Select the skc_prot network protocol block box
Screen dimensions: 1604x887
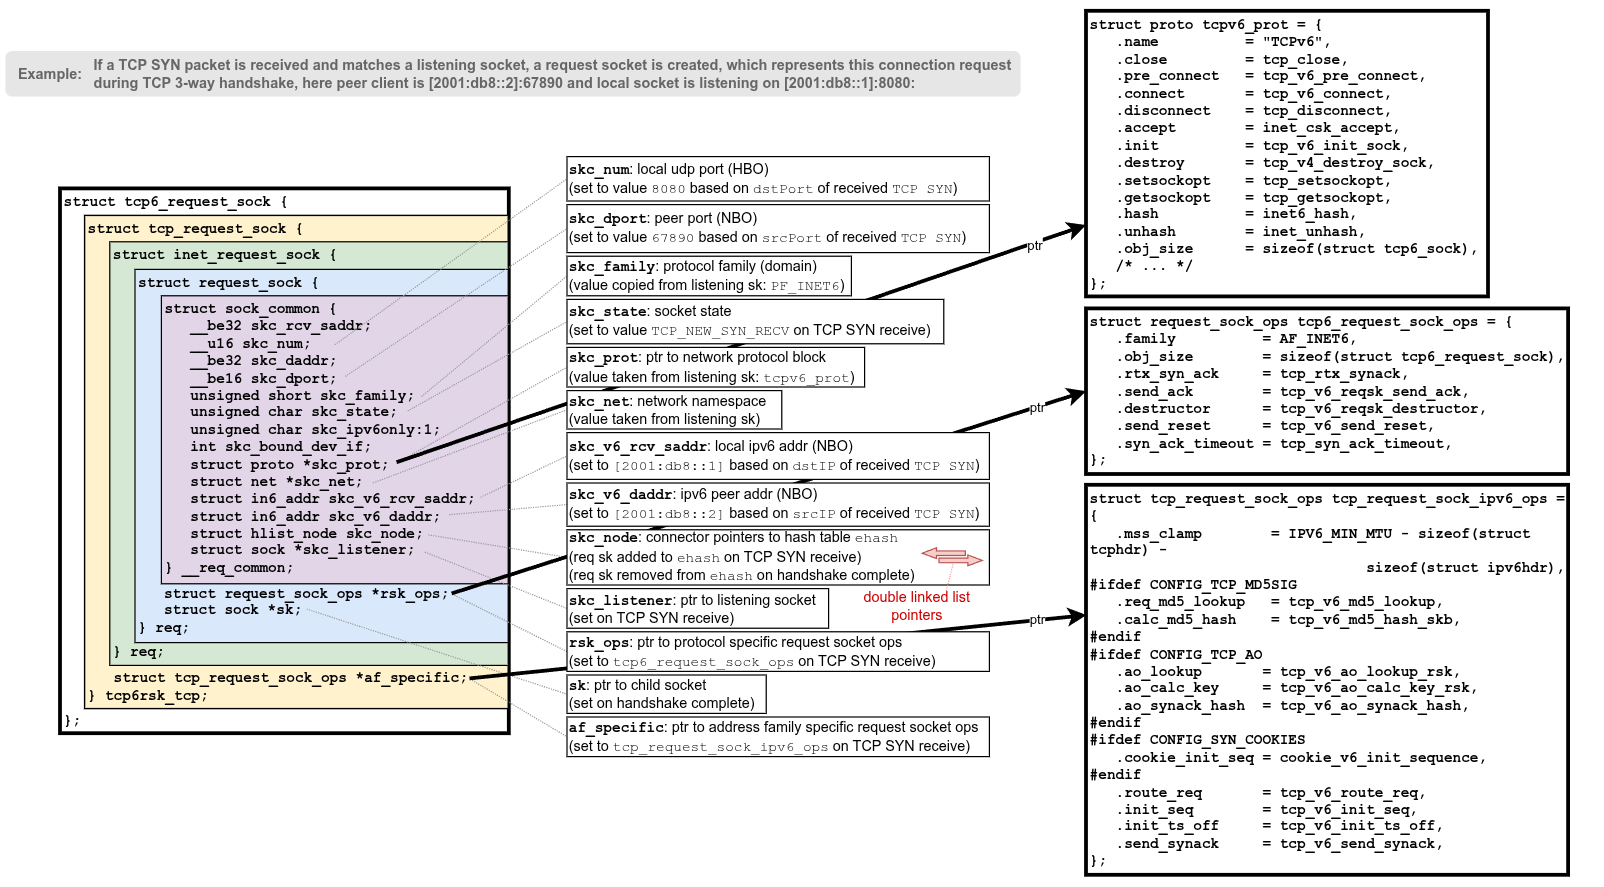tap(715, 367)
